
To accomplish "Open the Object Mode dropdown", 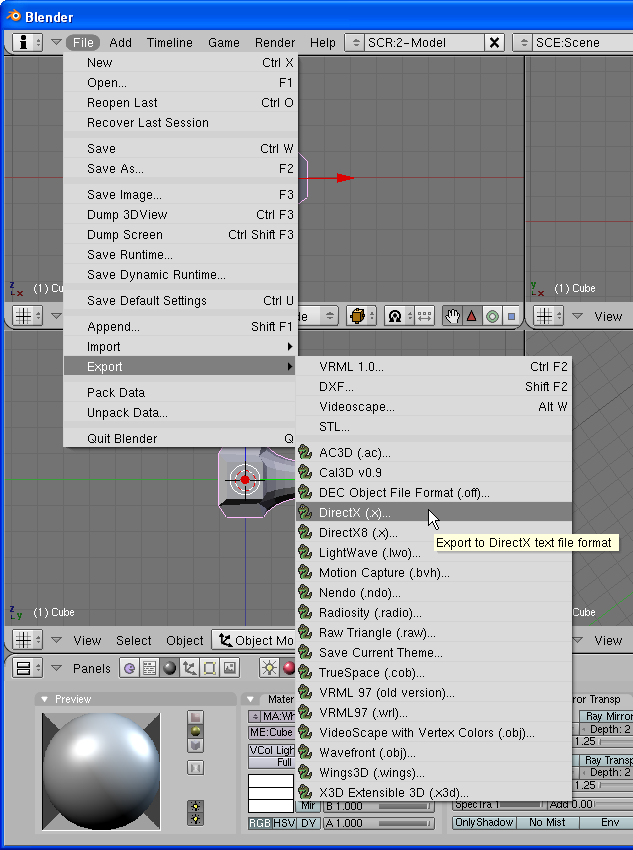I will 256,640.
